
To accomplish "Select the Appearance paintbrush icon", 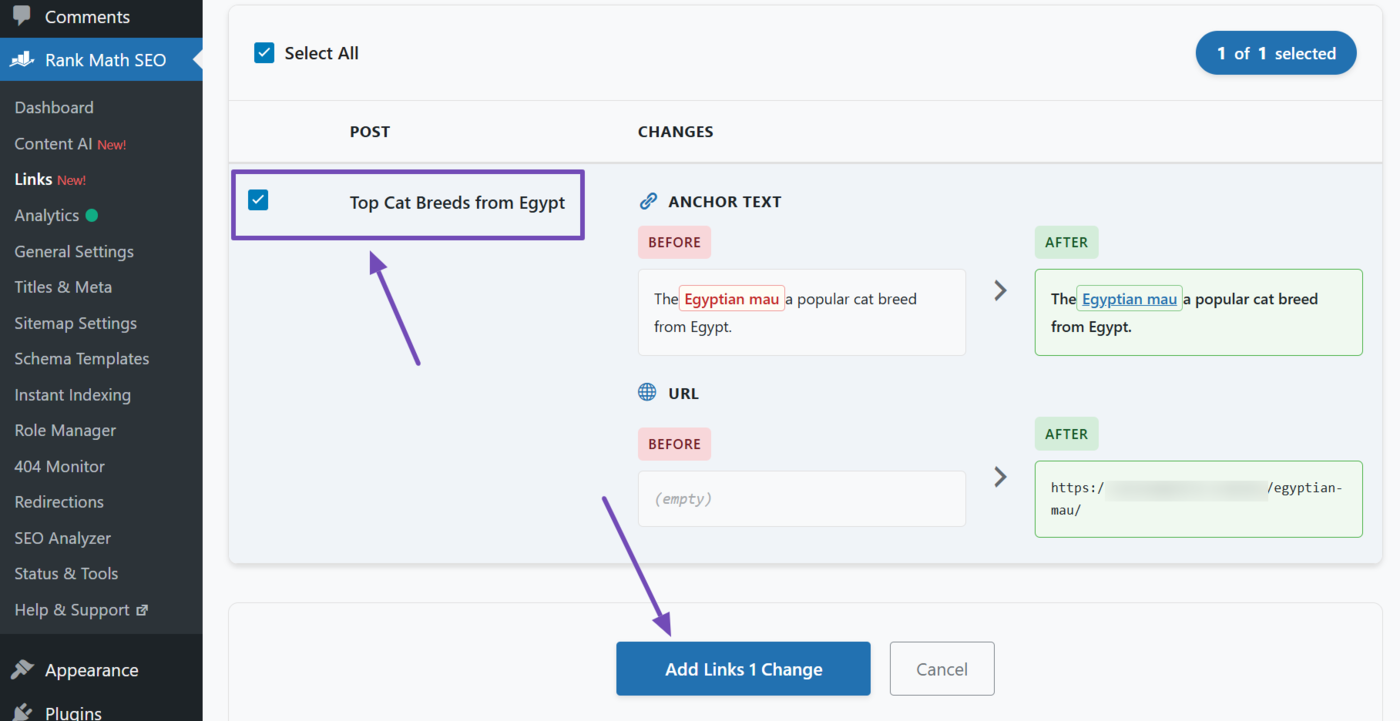I will point(22,669).
